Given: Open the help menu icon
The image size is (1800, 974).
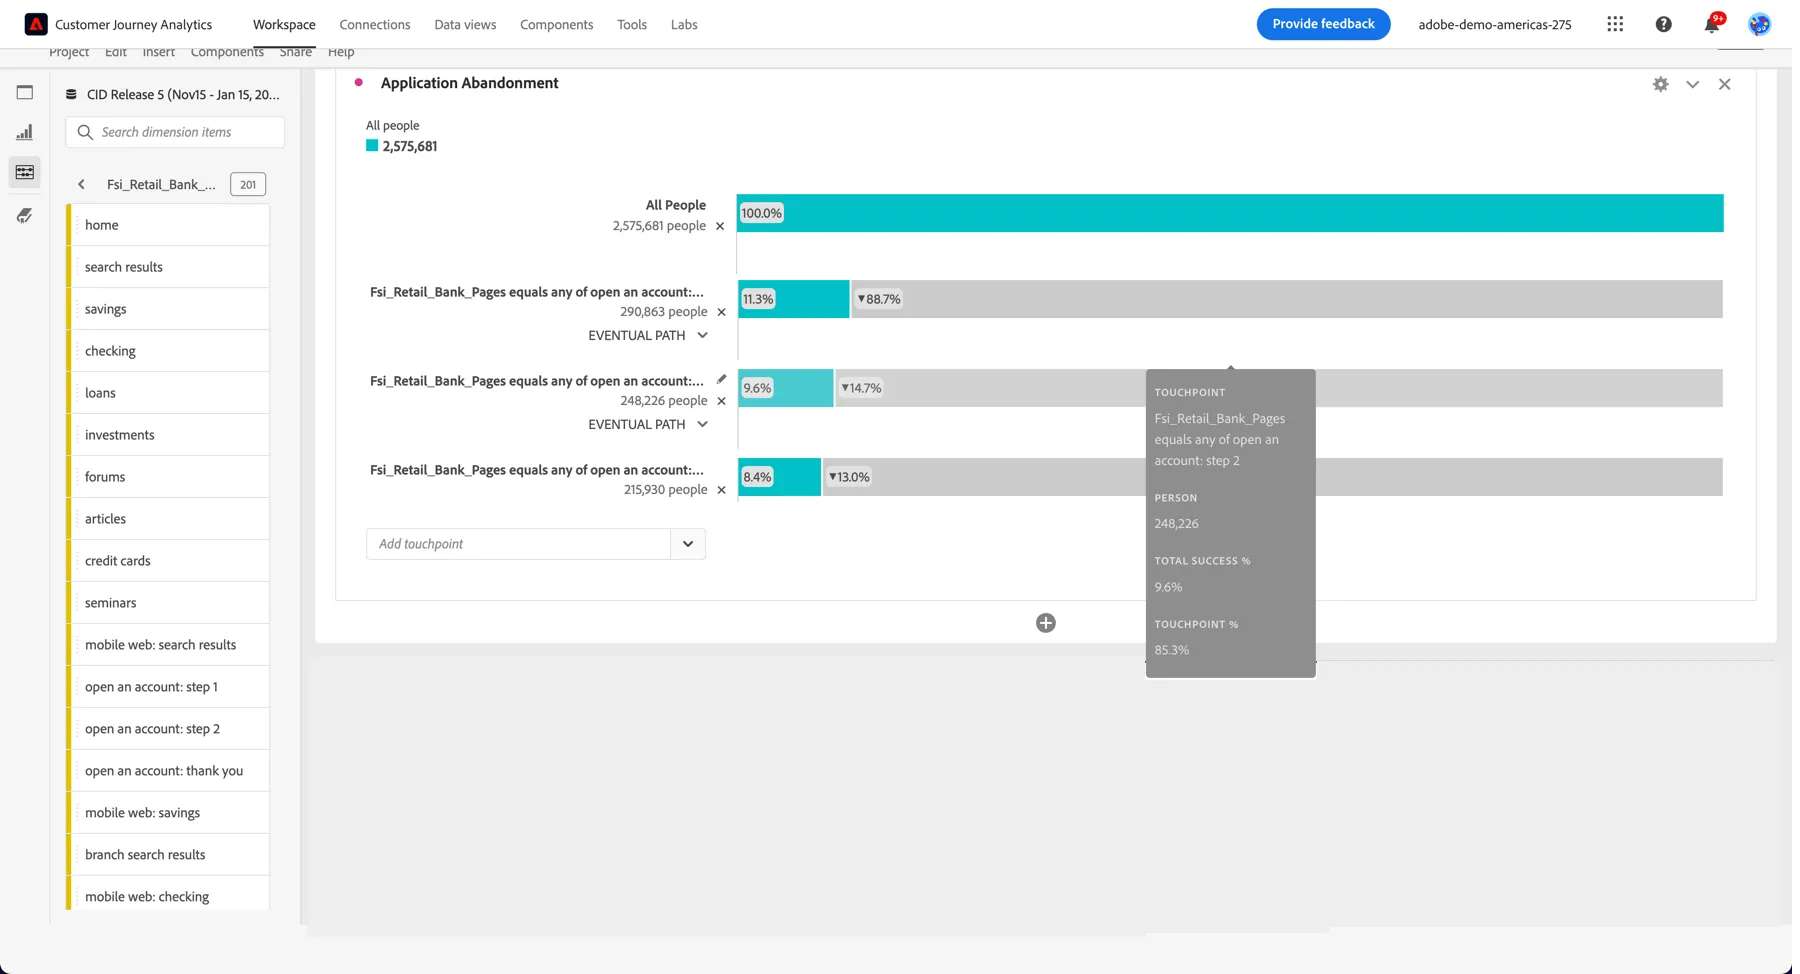Looking at the screenshot, I should tap(1663, 24).
